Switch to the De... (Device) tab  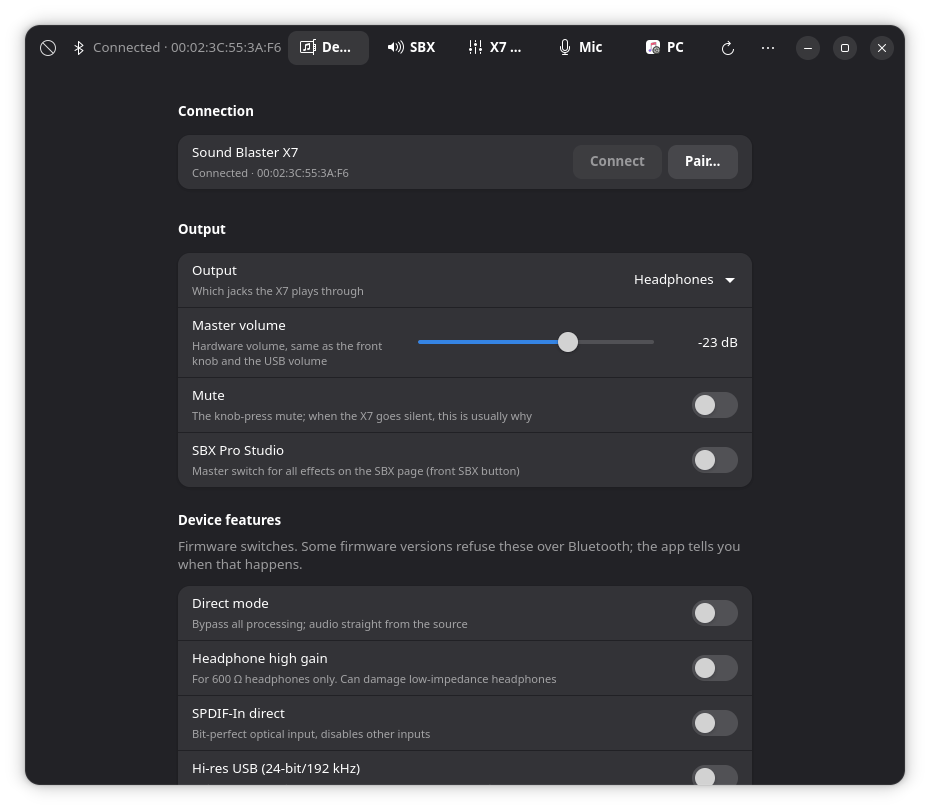(329, 48)
